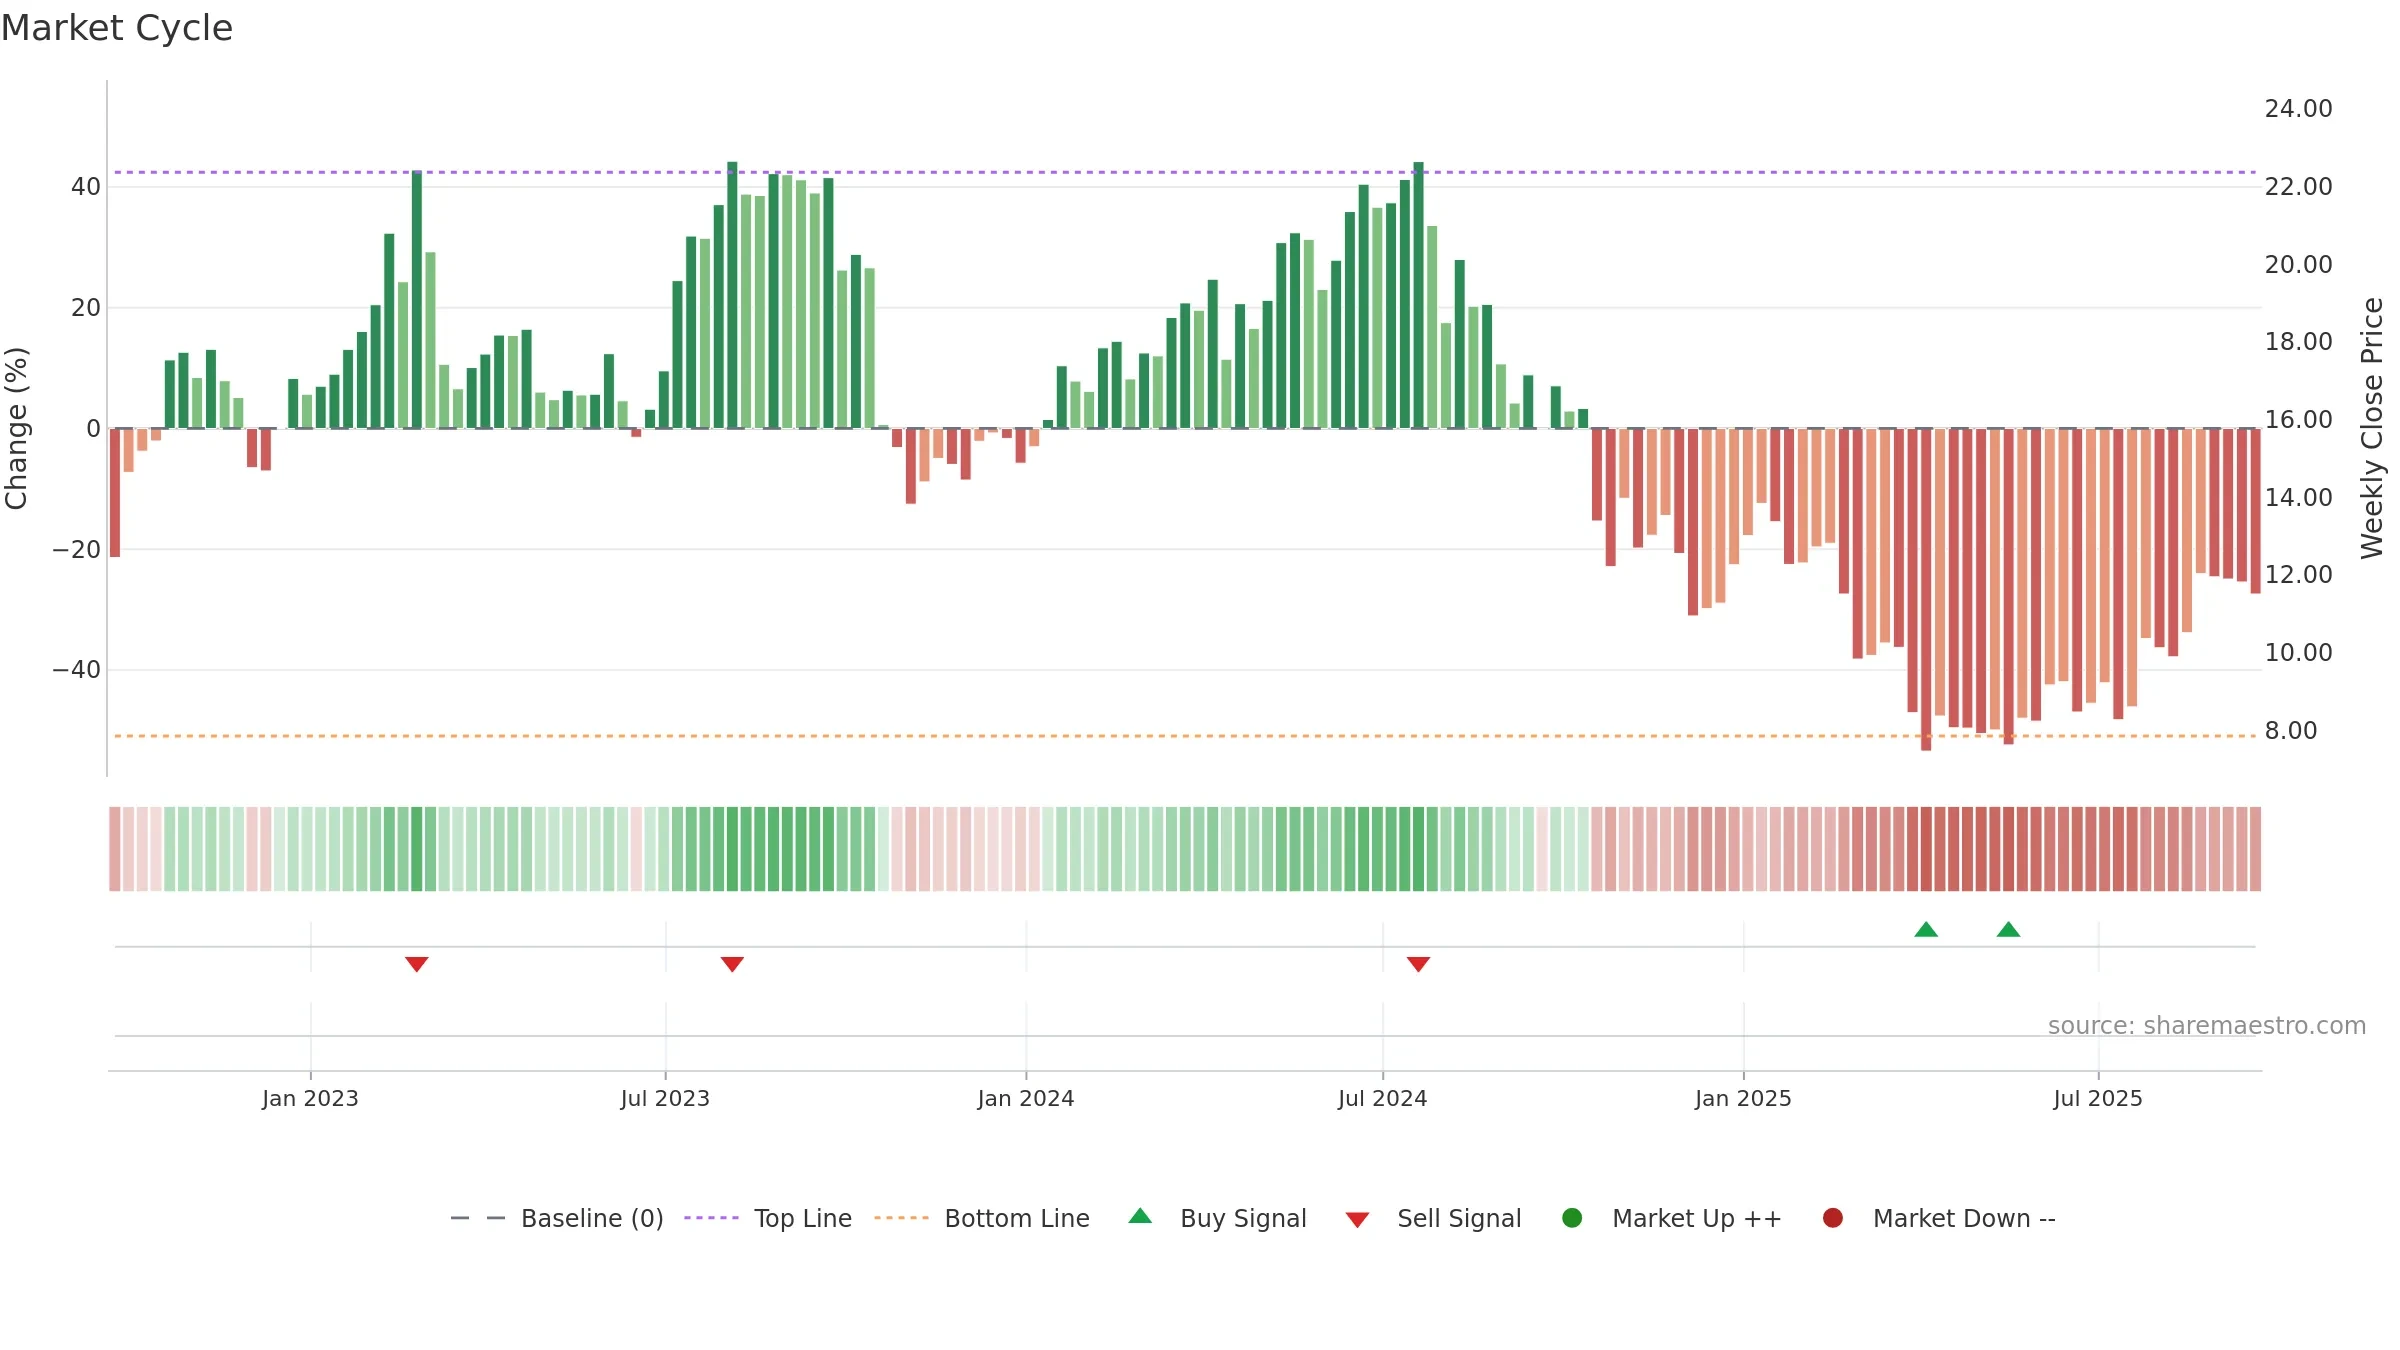Click the 20.00 price axis label

pos(2298,264)
